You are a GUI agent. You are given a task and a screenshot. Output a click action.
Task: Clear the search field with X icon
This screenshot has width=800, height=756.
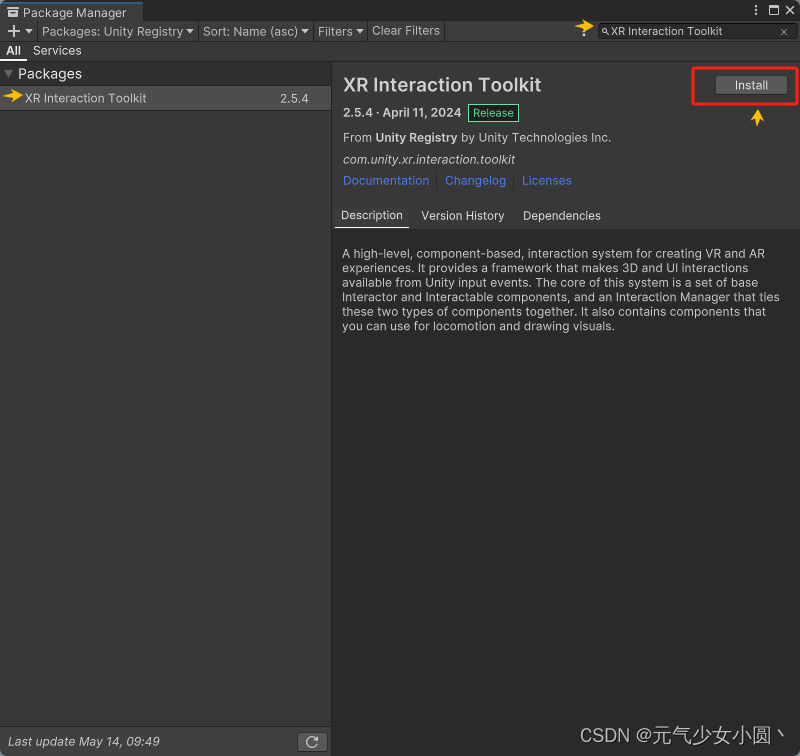784,32
